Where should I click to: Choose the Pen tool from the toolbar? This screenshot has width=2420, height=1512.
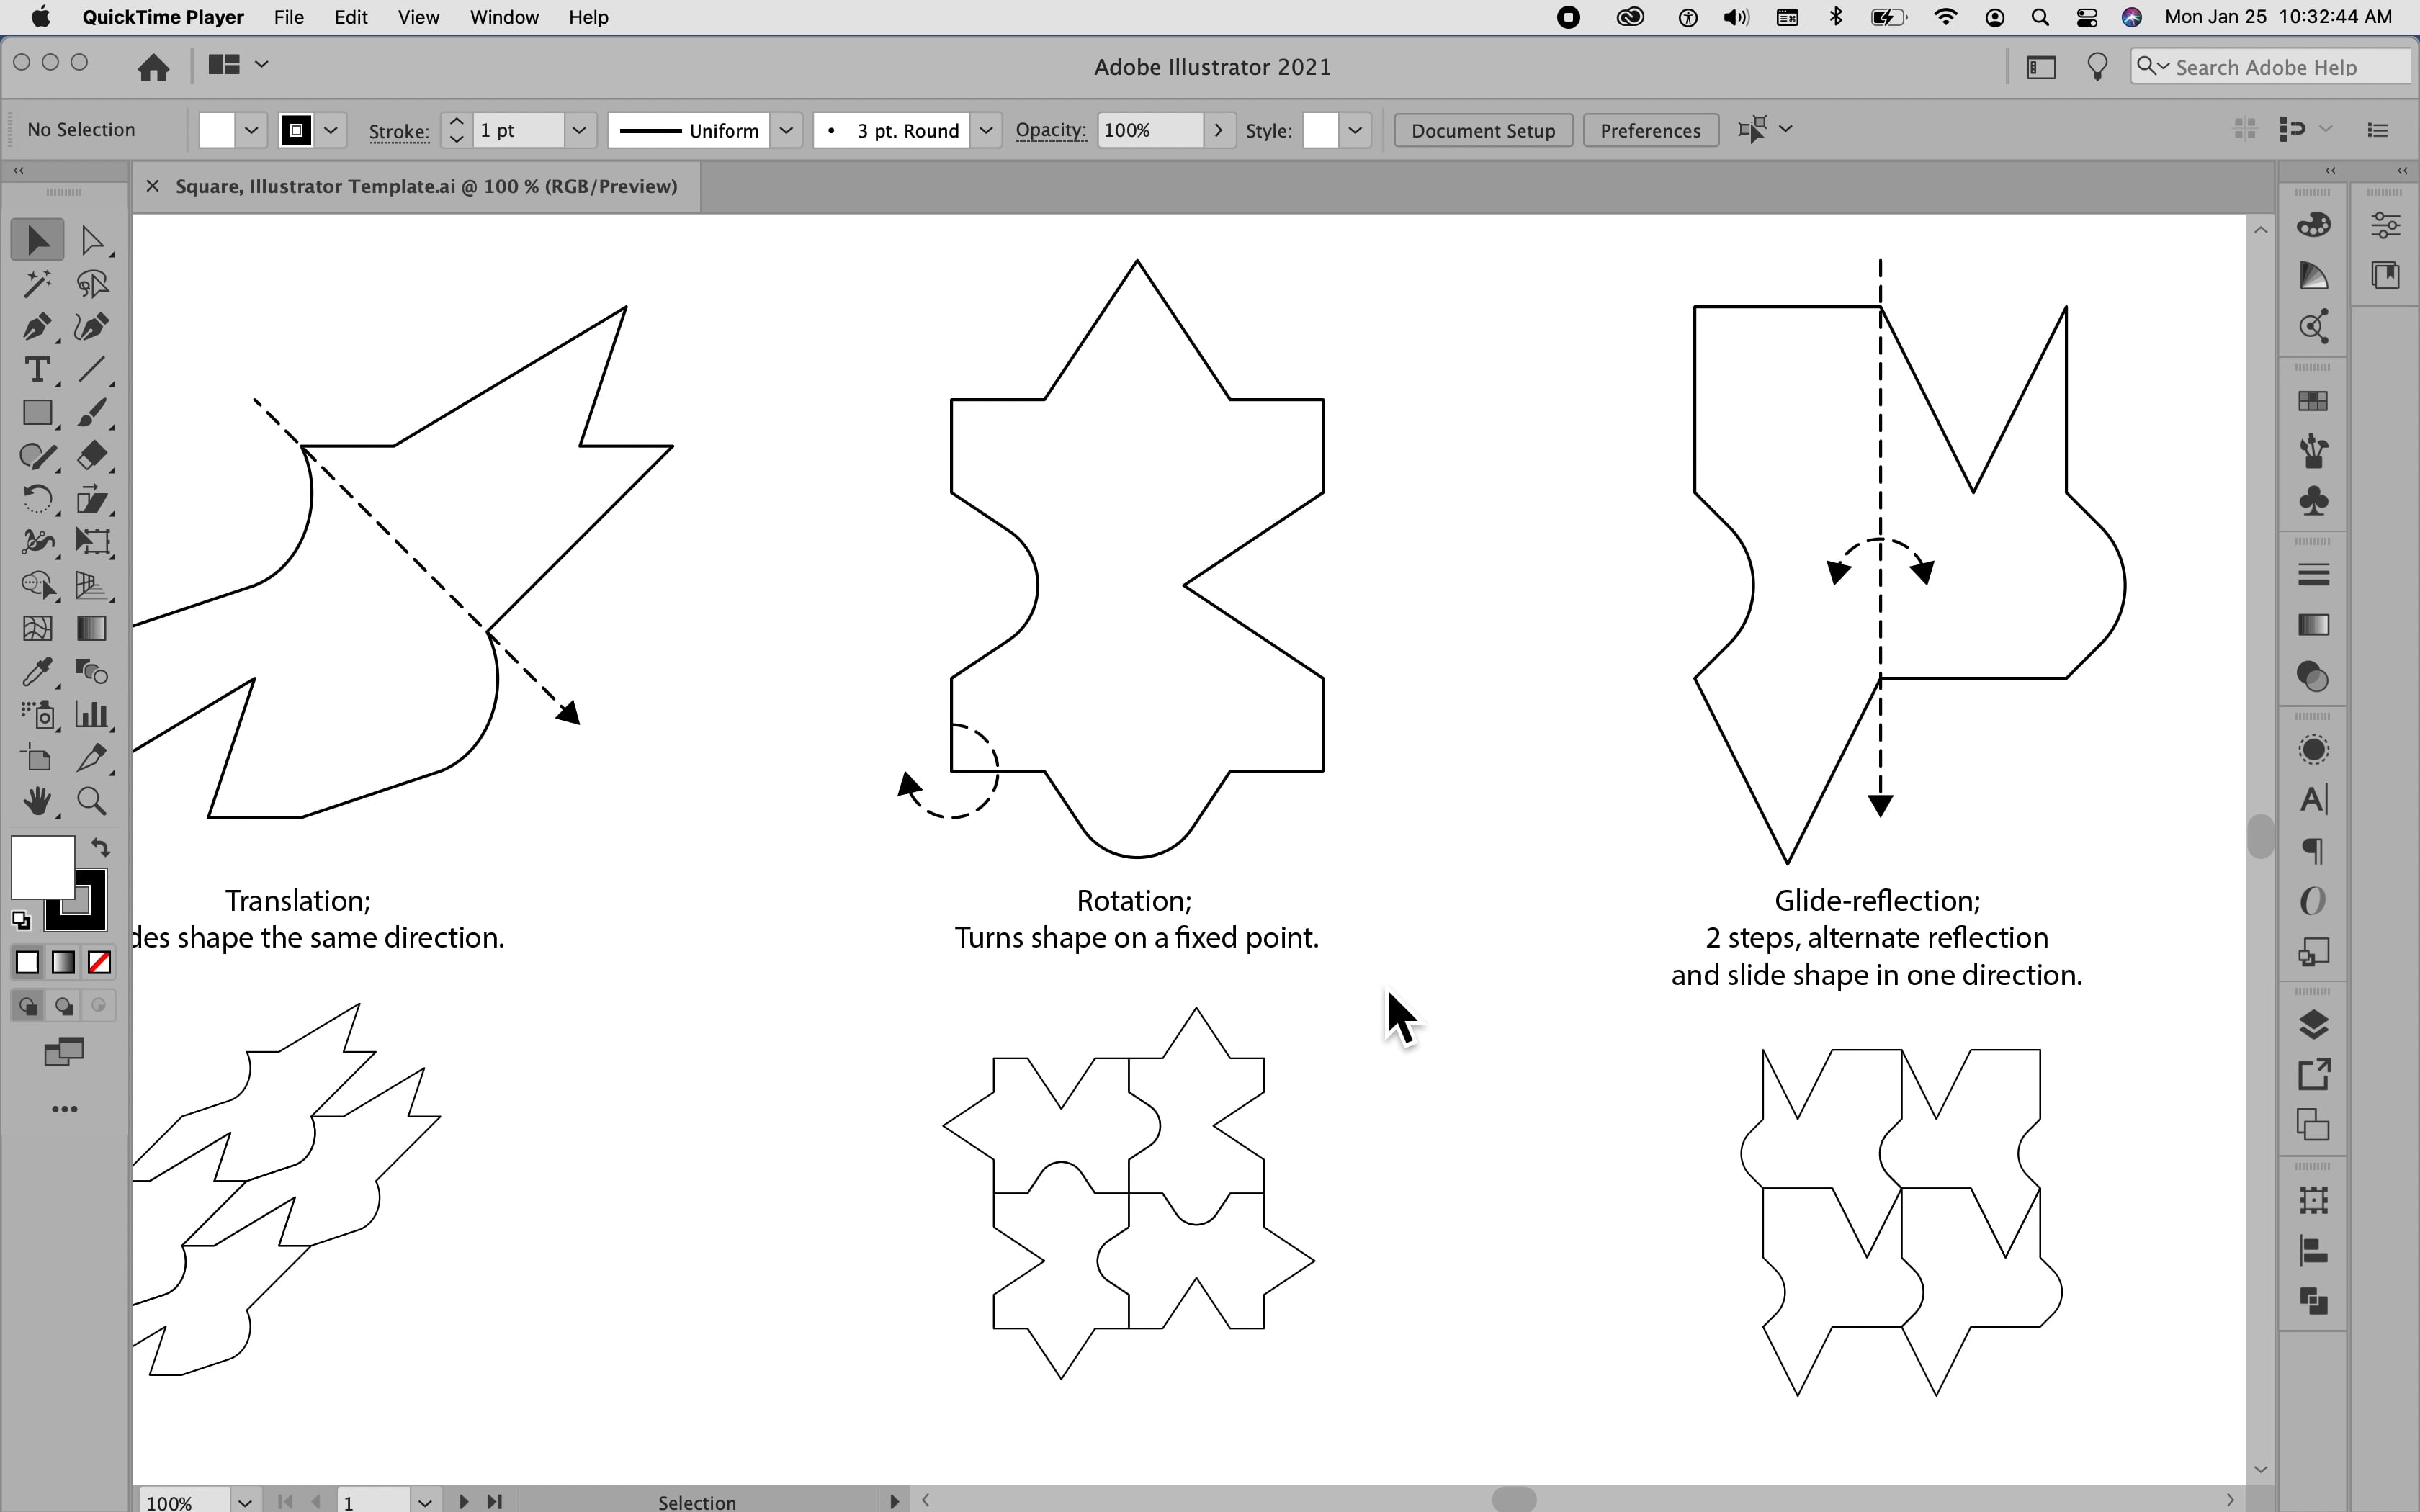(x=38, y=326)
